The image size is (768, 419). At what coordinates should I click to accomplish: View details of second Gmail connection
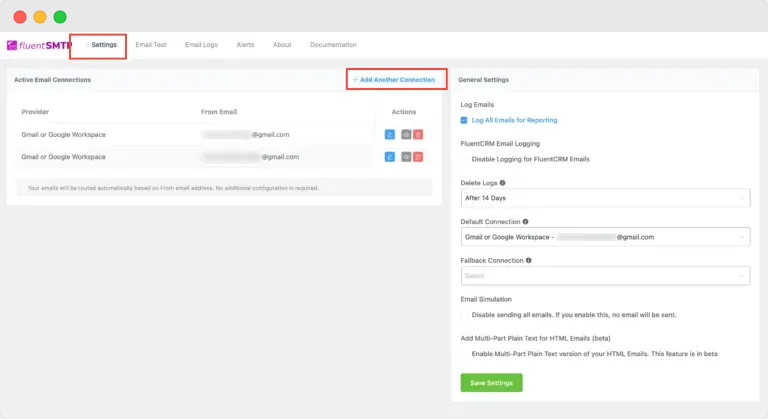tap(405, 156)
